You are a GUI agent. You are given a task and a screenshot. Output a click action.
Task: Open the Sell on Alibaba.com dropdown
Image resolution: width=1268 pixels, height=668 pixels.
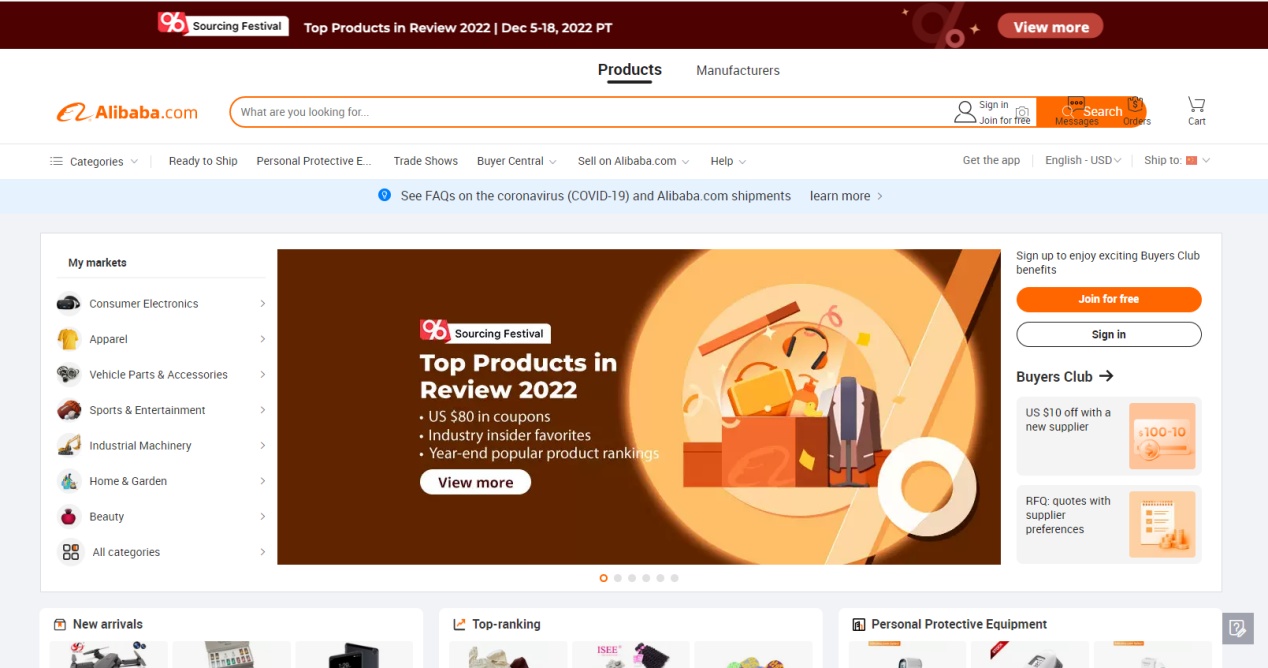pyautogui.click(x=634, y=161)
